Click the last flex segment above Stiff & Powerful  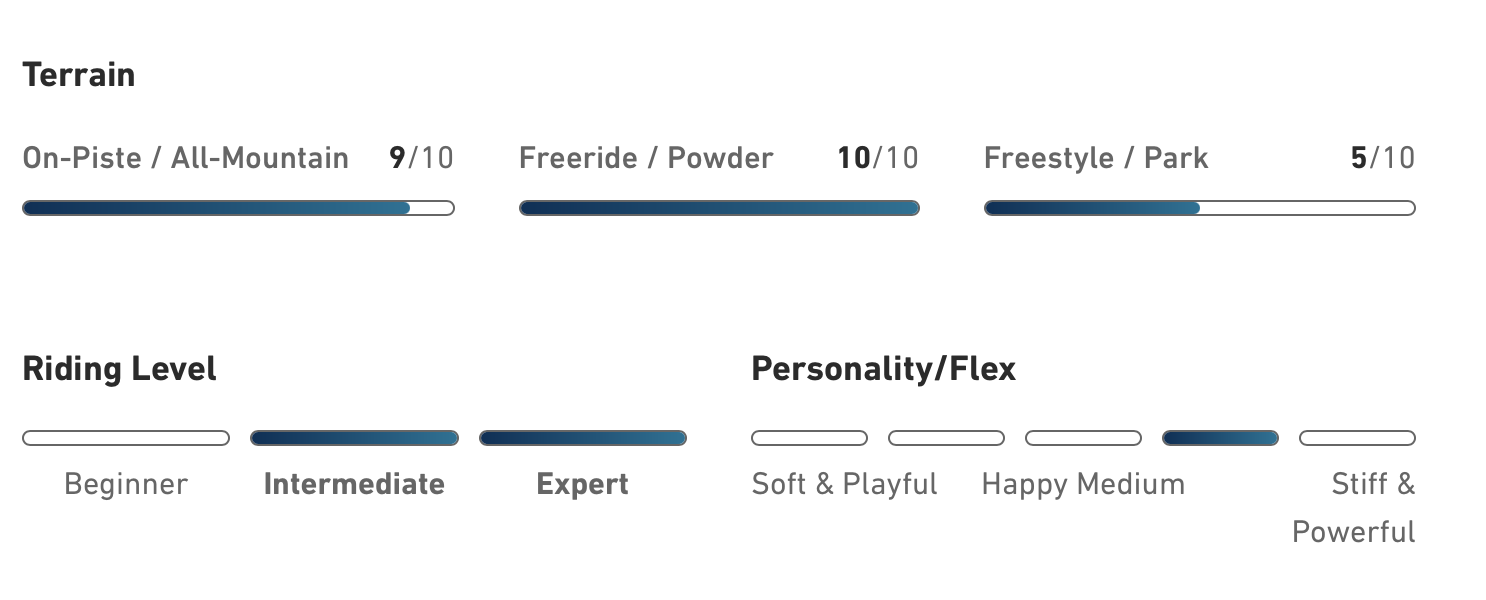point(1357,438)
